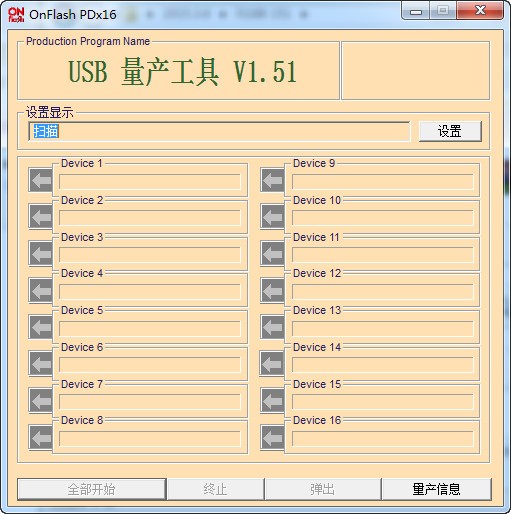Click the arrow icon beside Device 1

(41, 180)
